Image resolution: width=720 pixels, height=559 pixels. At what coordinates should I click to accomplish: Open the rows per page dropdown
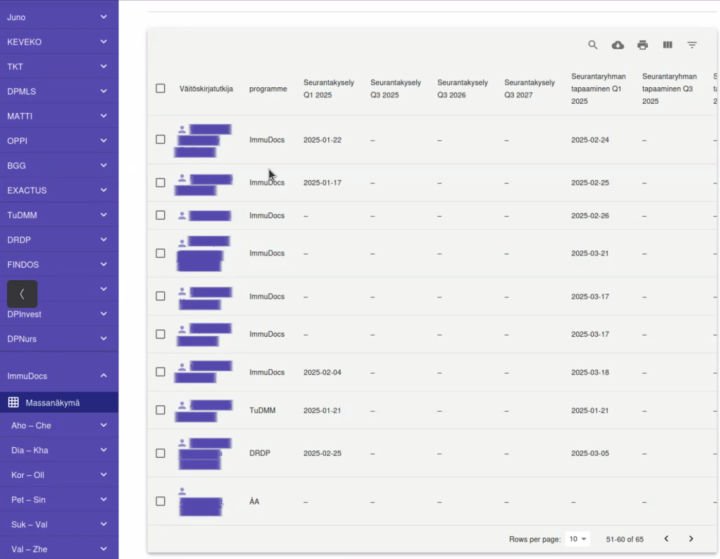click(577, 539)
